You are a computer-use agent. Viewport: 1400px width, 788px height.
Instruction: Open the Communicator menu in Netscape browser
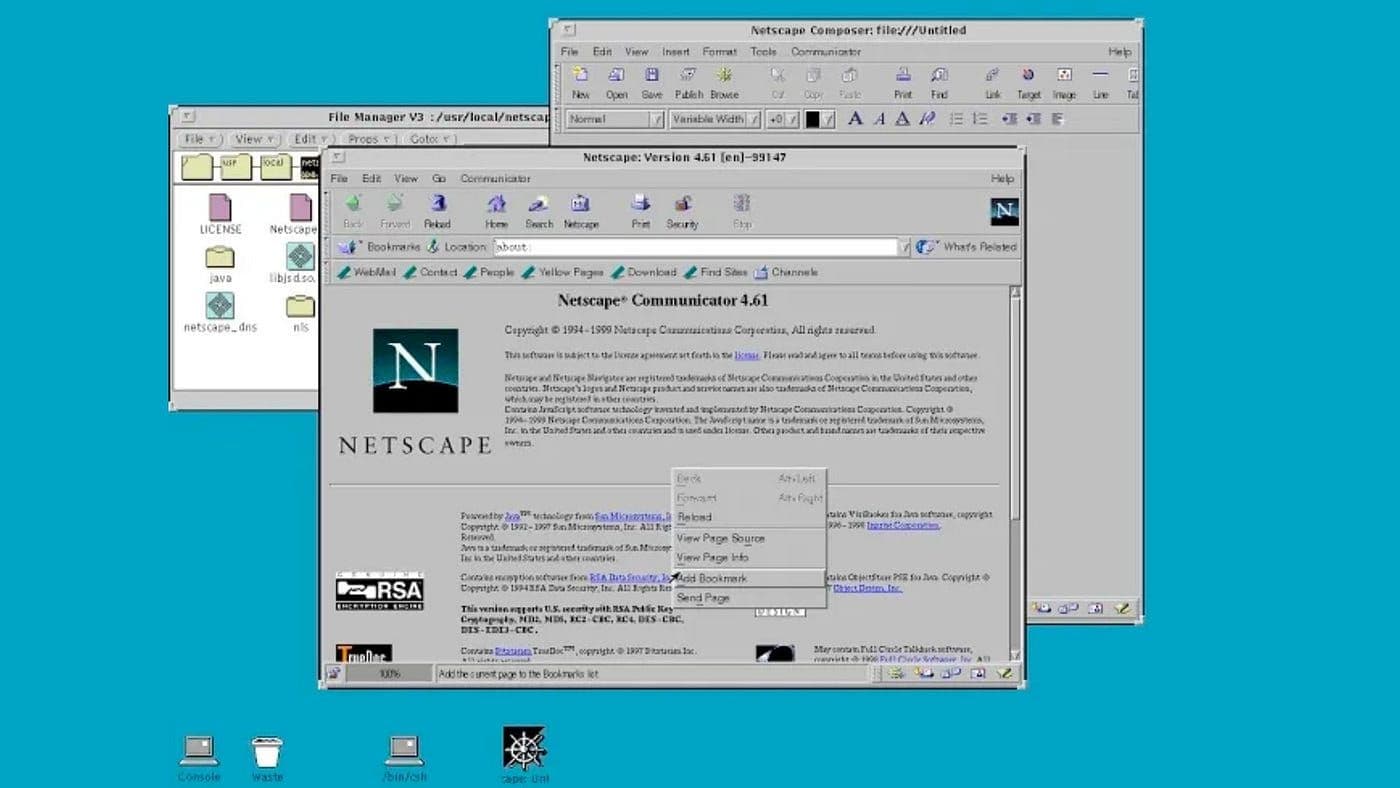(x=495, y=178)
